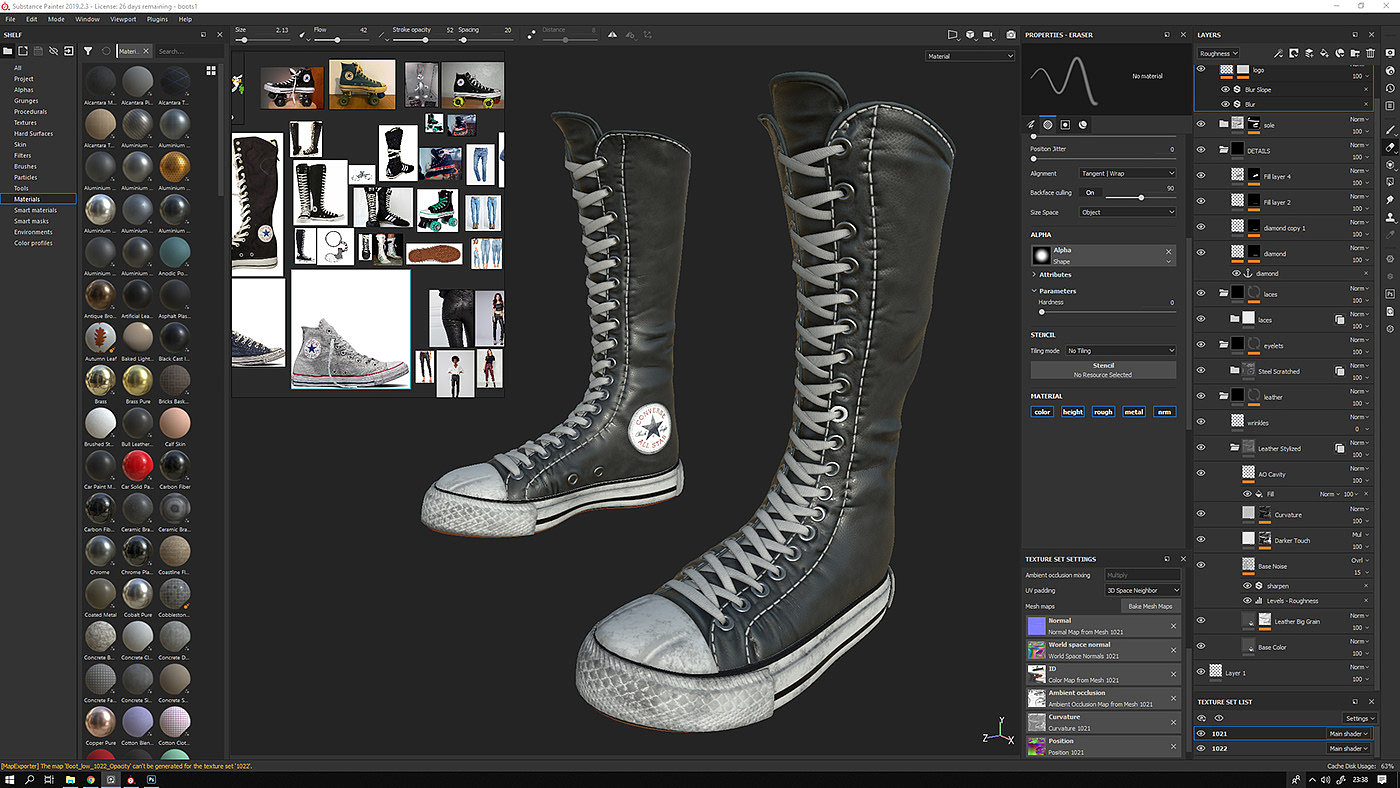Toggle visibility of the laces folder
Image resolution: width=1400 pixels, height=788 pixels.
click(1201, 294)
